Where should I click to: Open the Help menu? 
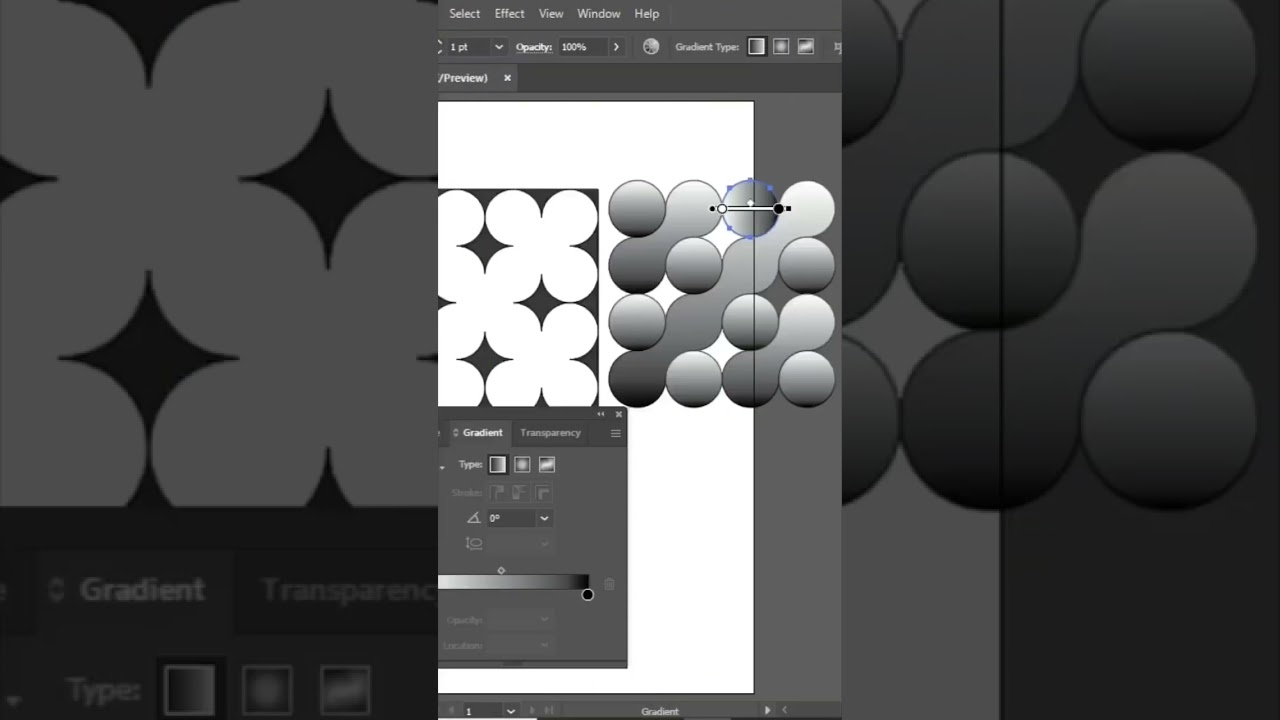[647, 14]
